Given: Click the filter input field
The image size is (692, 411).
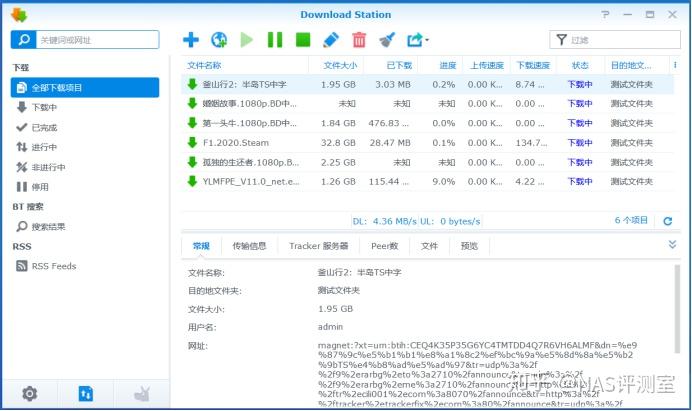Looking at the screenshot, I should tap(615, 40).
